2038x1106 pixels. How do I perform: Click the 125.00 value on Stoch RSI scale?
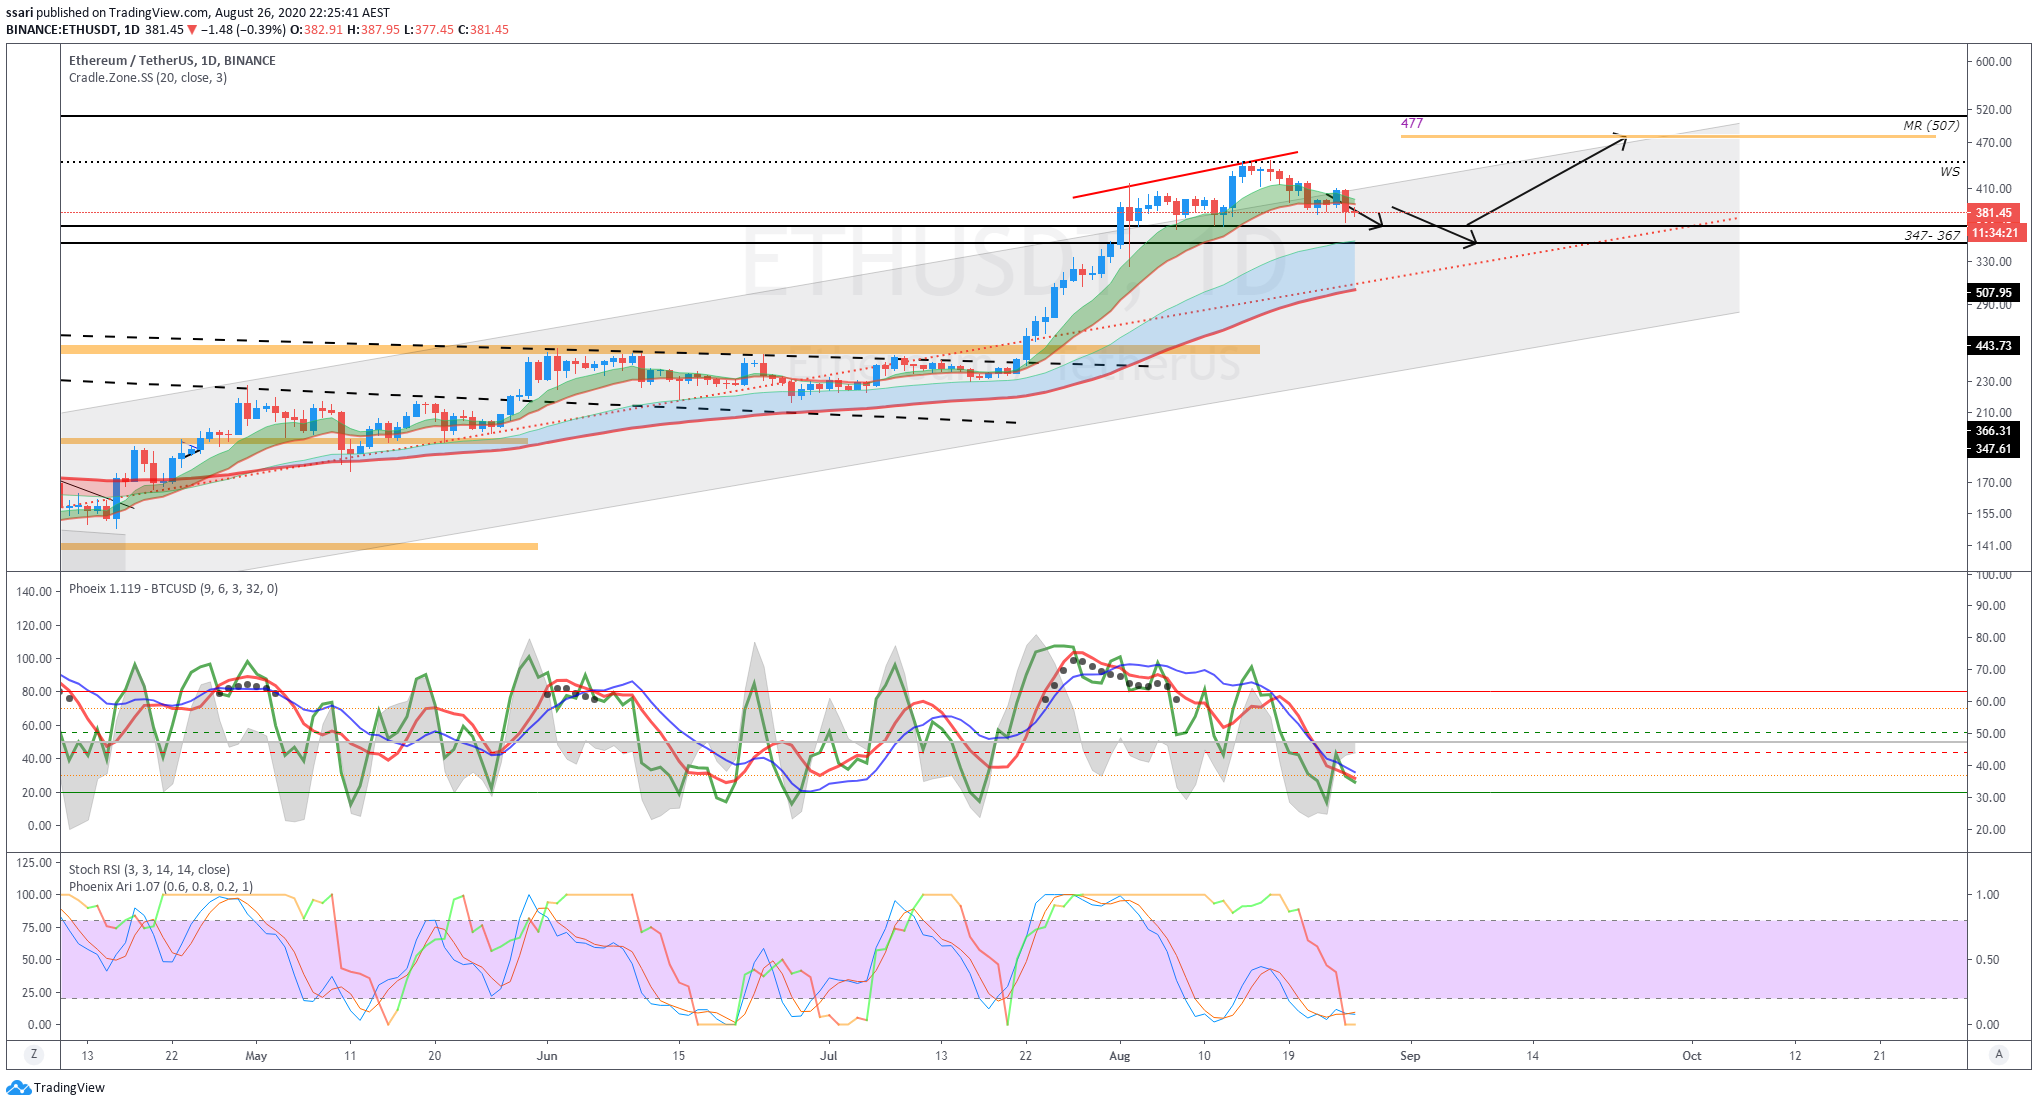pyautogui.click(x=34, y=862)
